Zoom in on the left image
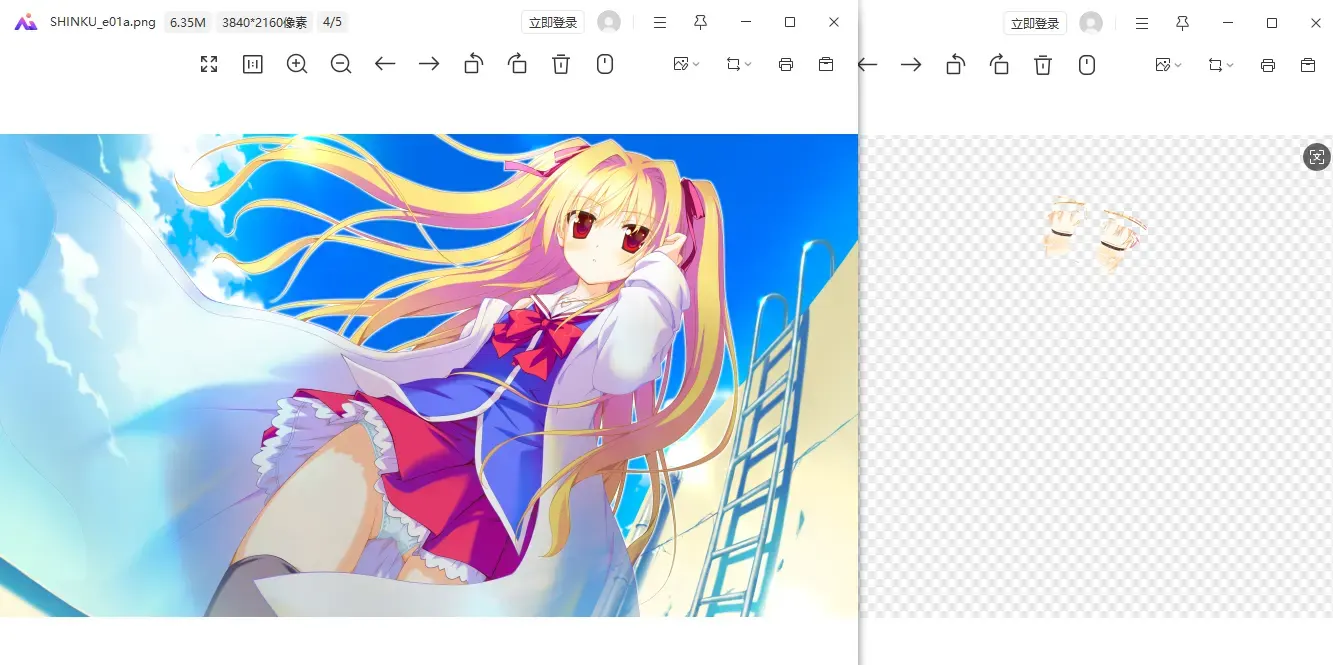 click(x=297, y=64)
